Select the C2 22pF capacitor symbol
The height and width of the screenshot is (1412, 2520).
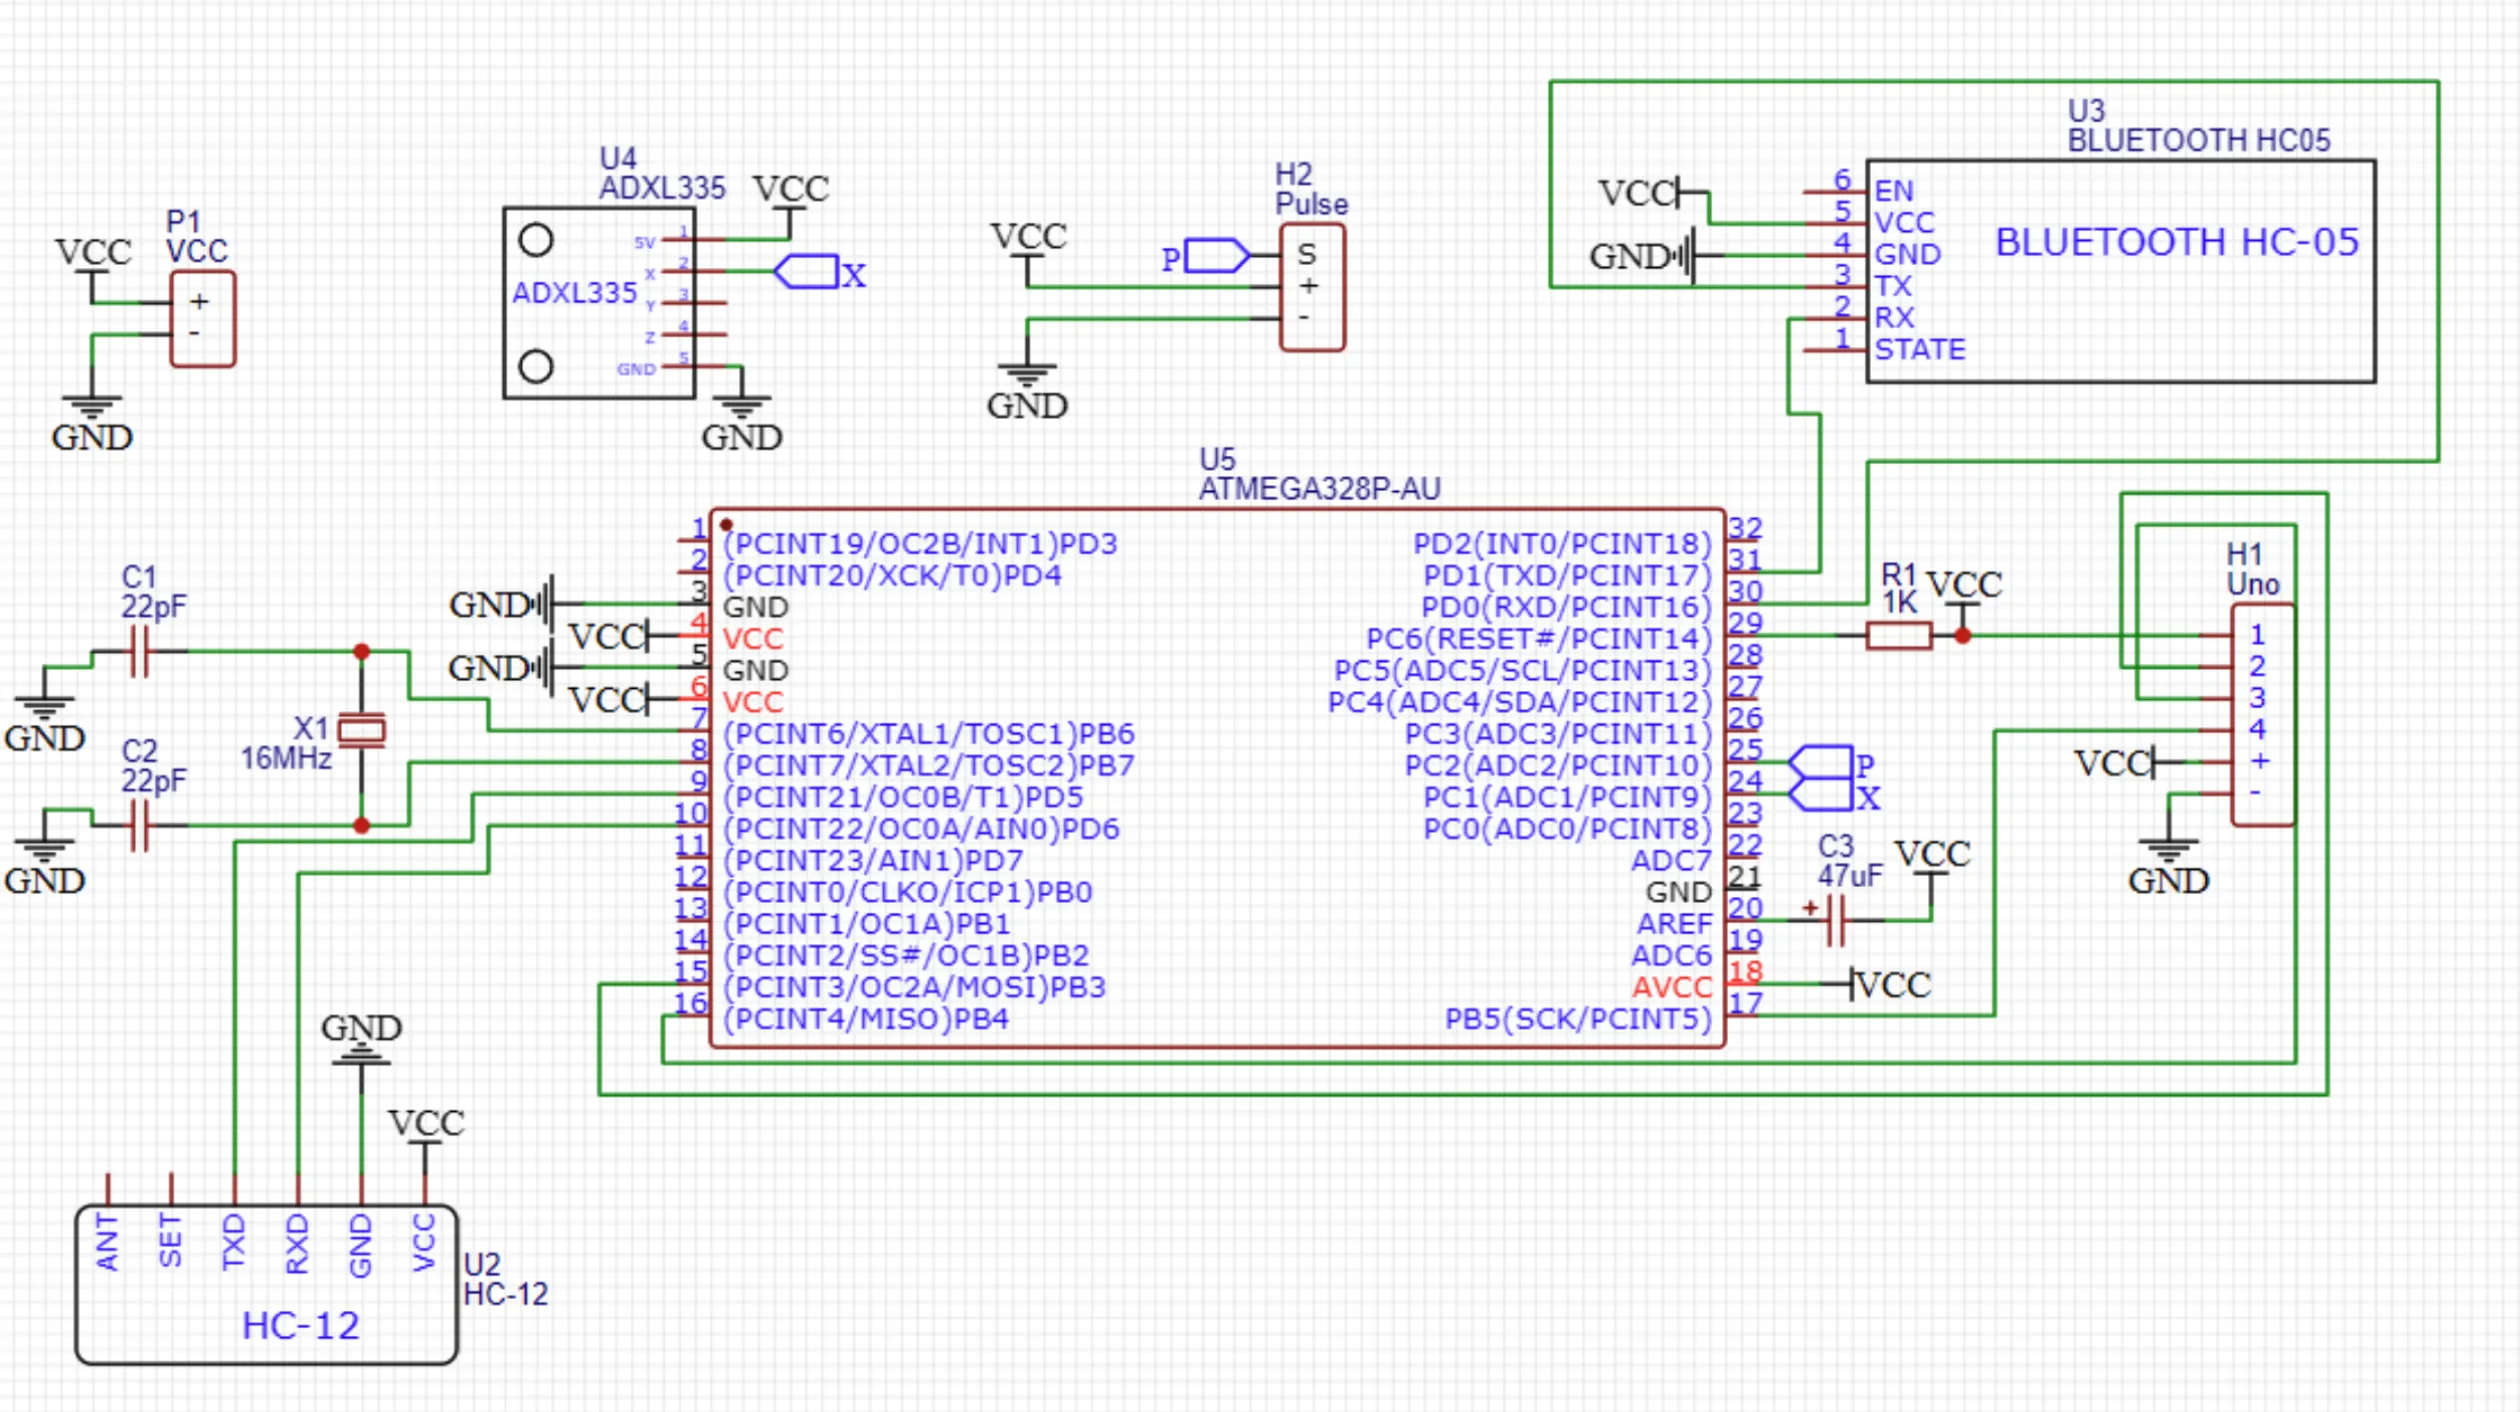point(139,826)
